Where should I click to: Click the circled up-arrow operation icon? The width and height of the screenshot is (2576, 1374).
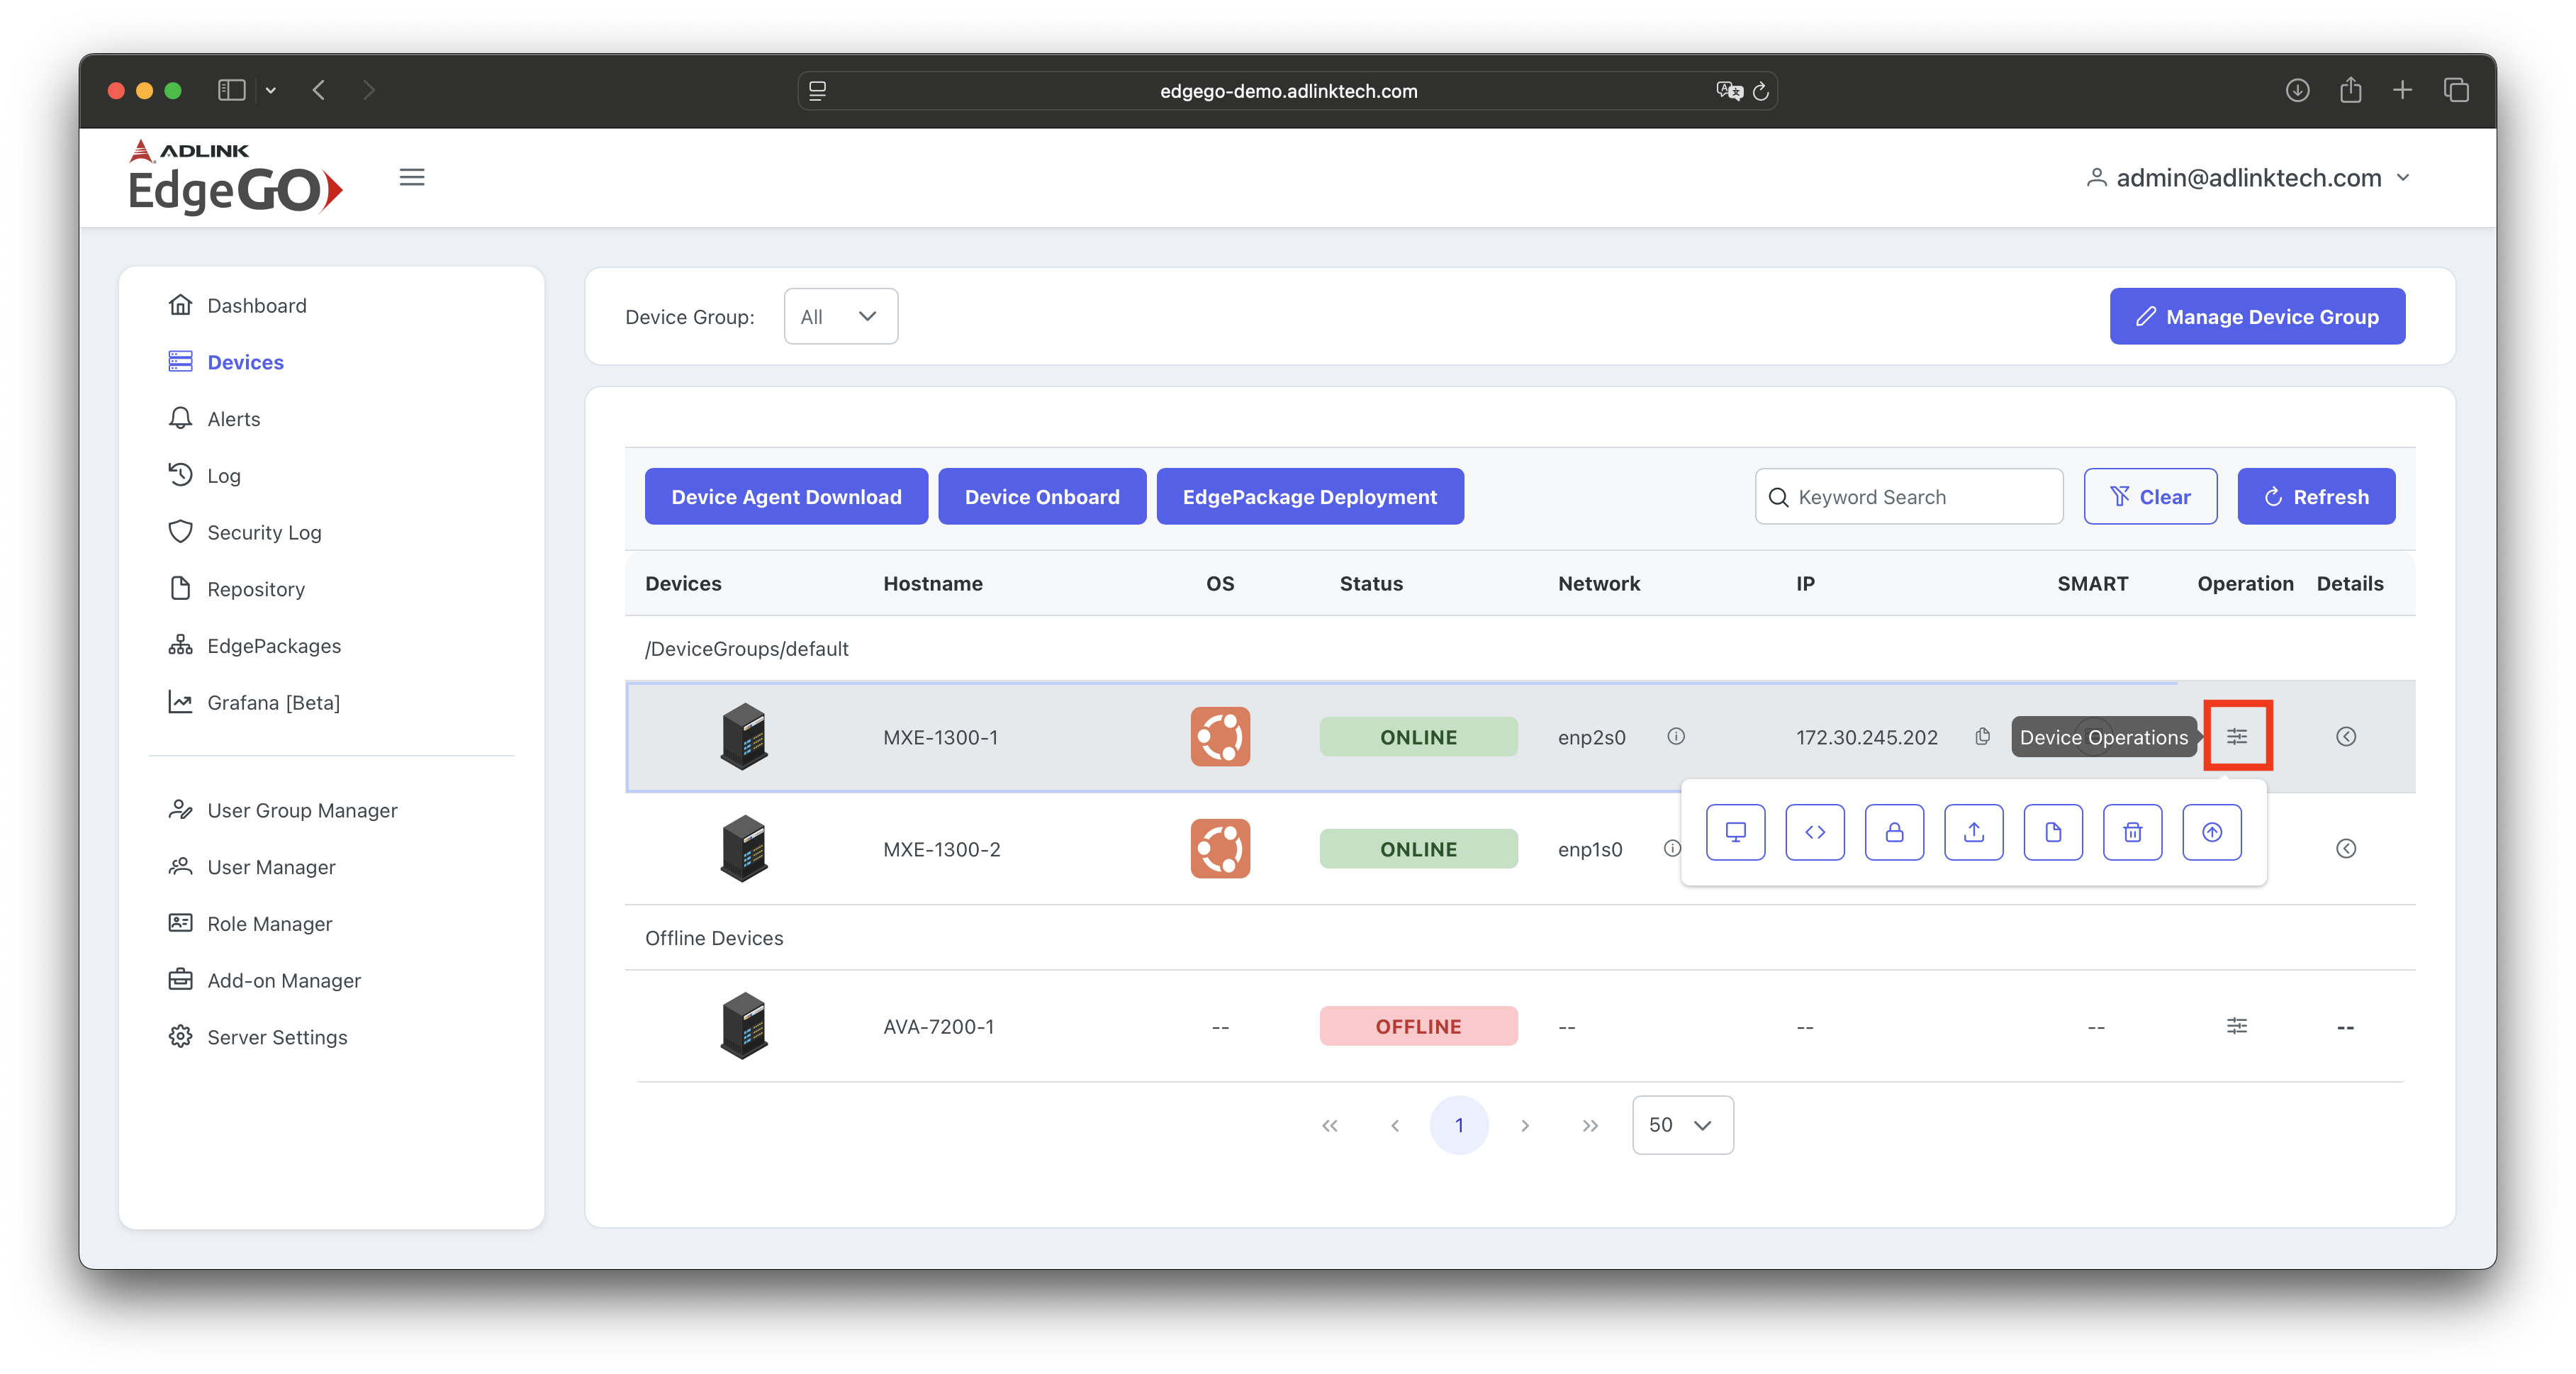click(x=2212, y=832)
